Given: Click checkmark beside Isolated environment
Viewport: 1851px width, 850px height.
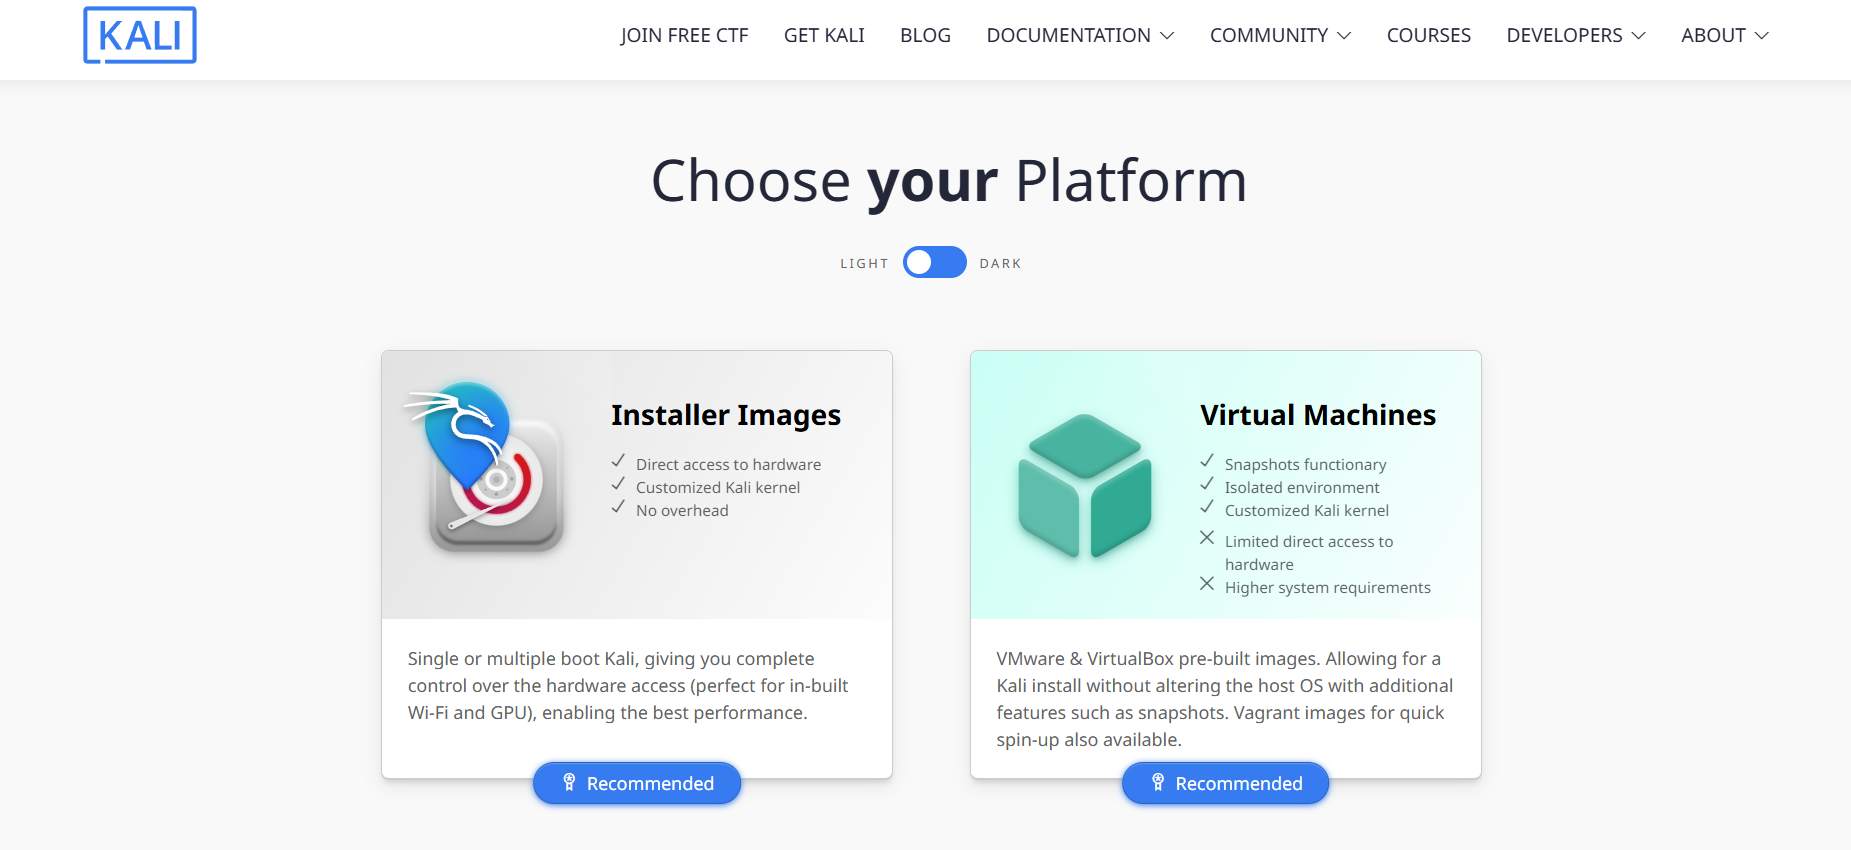Looking at the screenshot, I should 1207,484.
